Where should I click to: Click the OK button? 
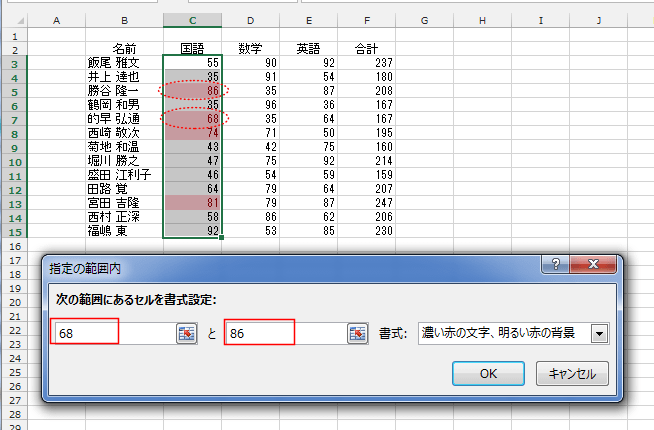click(x=488, y=373)
